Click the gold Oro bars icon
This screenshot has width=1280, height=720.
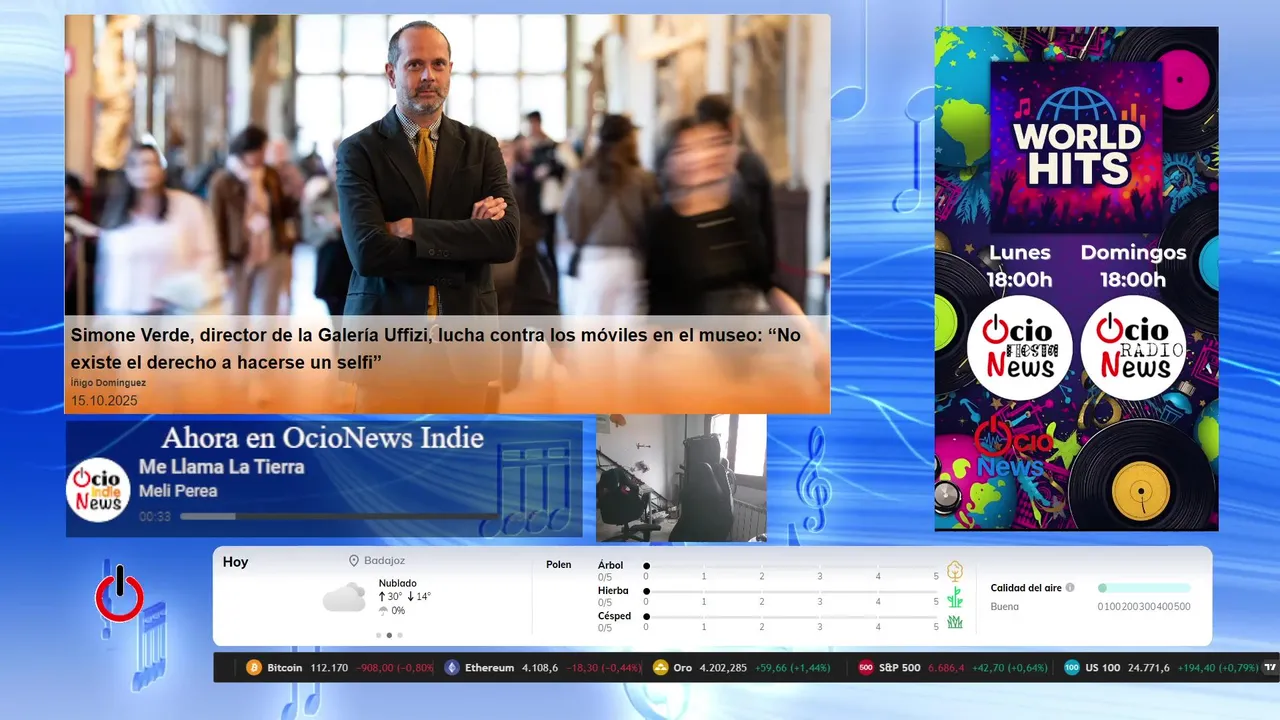click(660, 668)
